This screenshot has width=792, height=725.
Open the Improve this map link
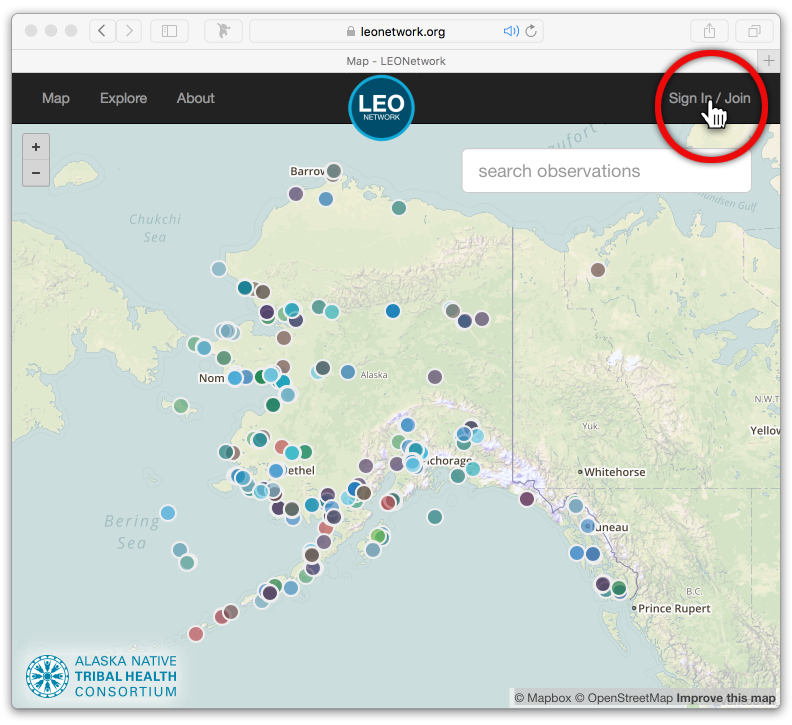click(725, 698)
